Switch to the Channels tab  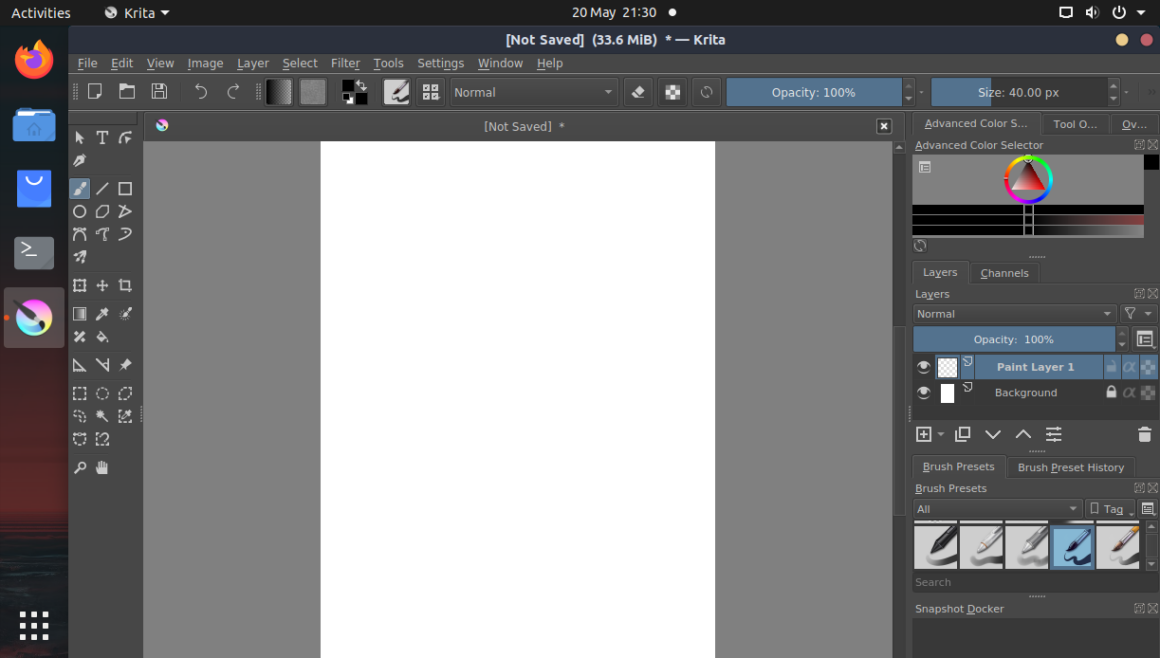tap(1004, 272)
